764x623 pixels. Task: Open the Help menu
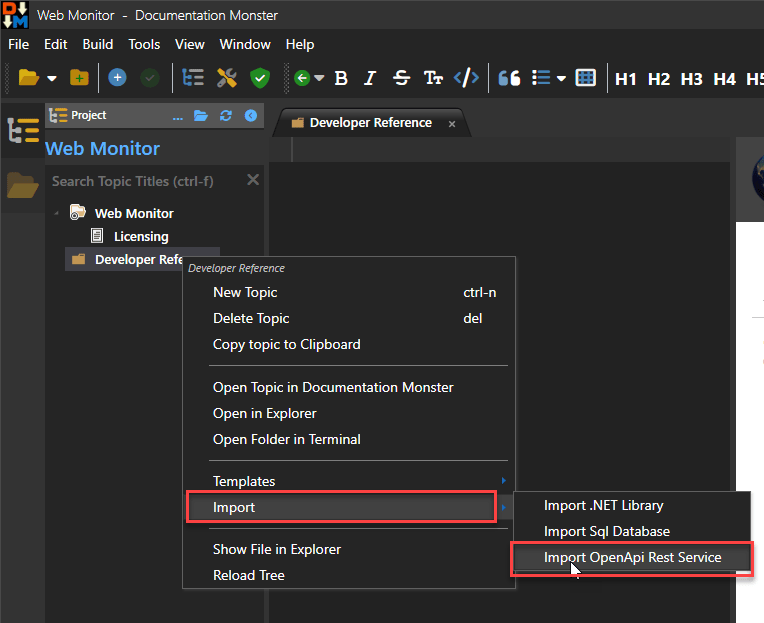[x=300, y=44]
